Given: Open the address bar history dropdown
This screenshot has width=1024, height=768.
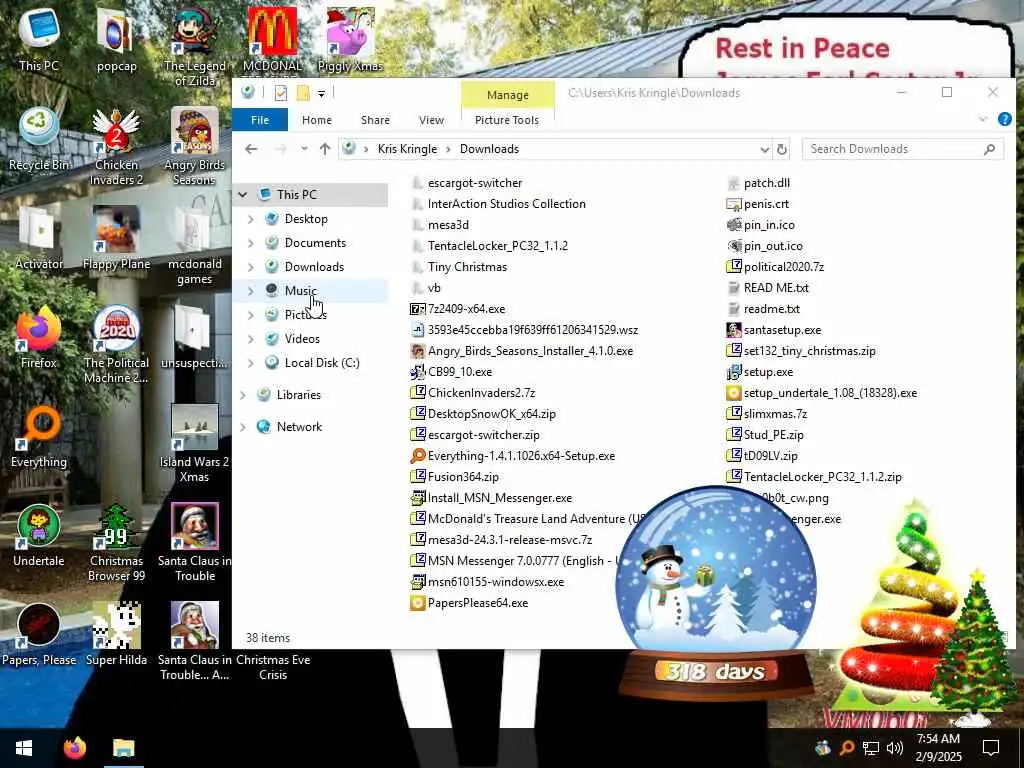Looking at the screenshot, I should [764, 150].
